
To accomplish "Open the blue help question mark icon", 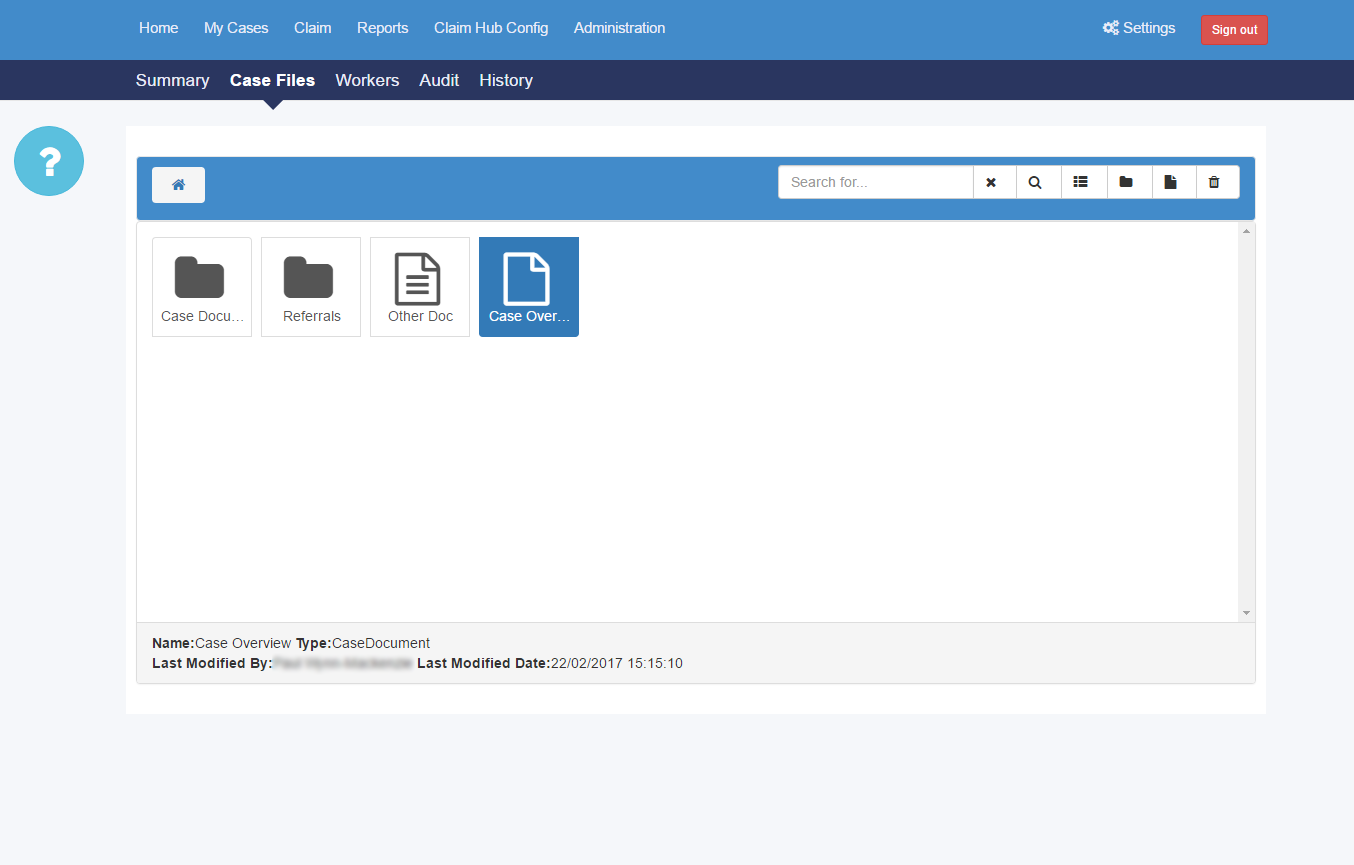I will [49, 161].
